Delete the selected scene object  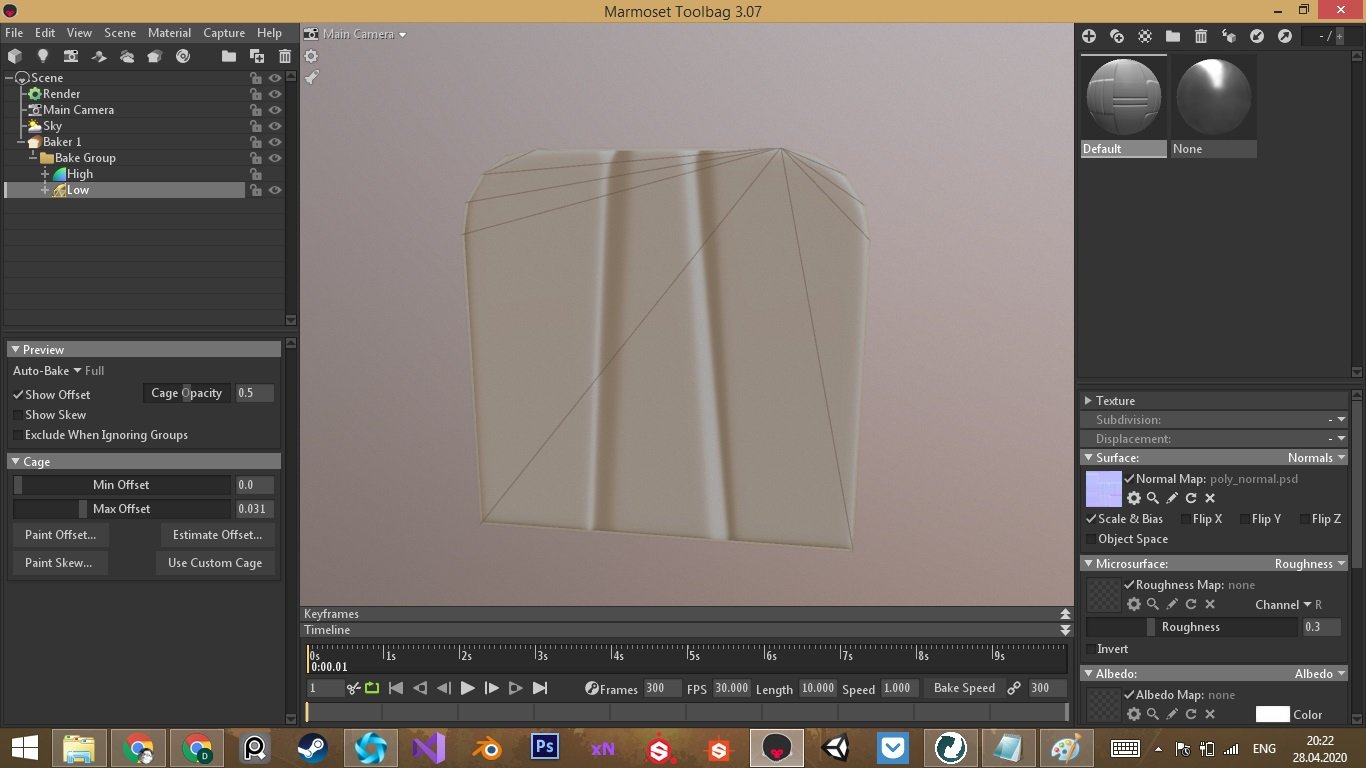[285, 56]
